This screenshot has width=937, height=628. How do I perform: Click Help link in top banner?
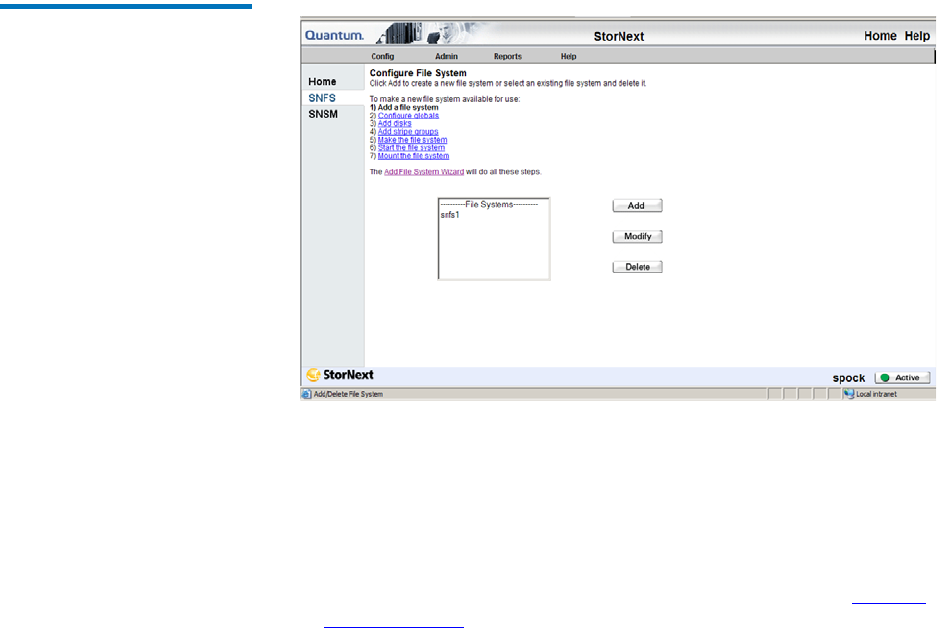click(917, 36)
